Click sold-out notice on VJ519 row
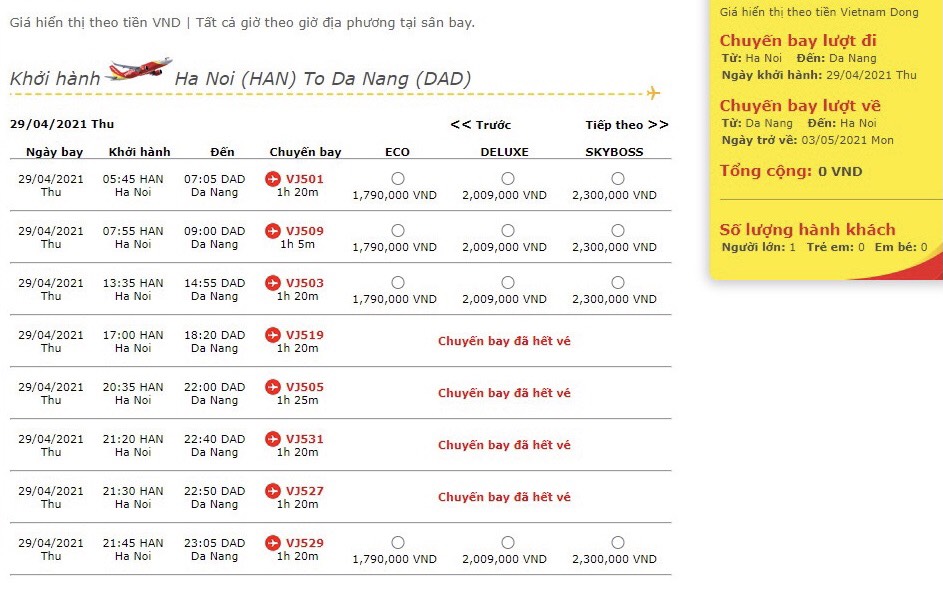This screenshot has width=943, height=594. coord(504,341)
